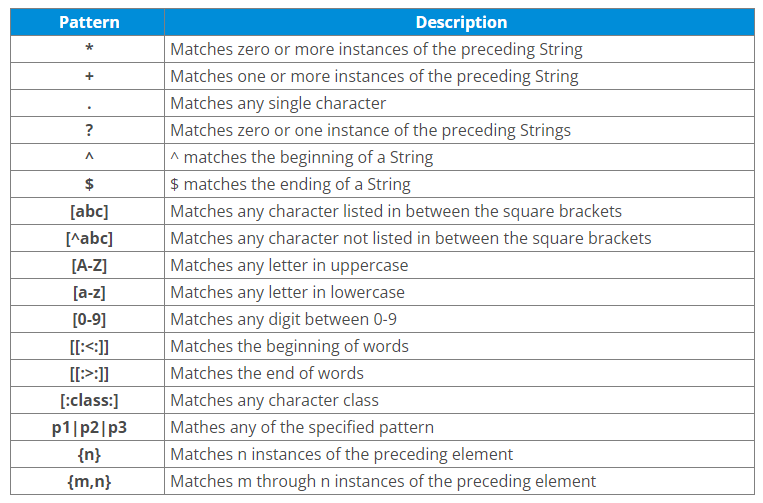763x503 pixels.
Task: Click the [[:>:]] pattern cell
Action: (x=88, y=373)
